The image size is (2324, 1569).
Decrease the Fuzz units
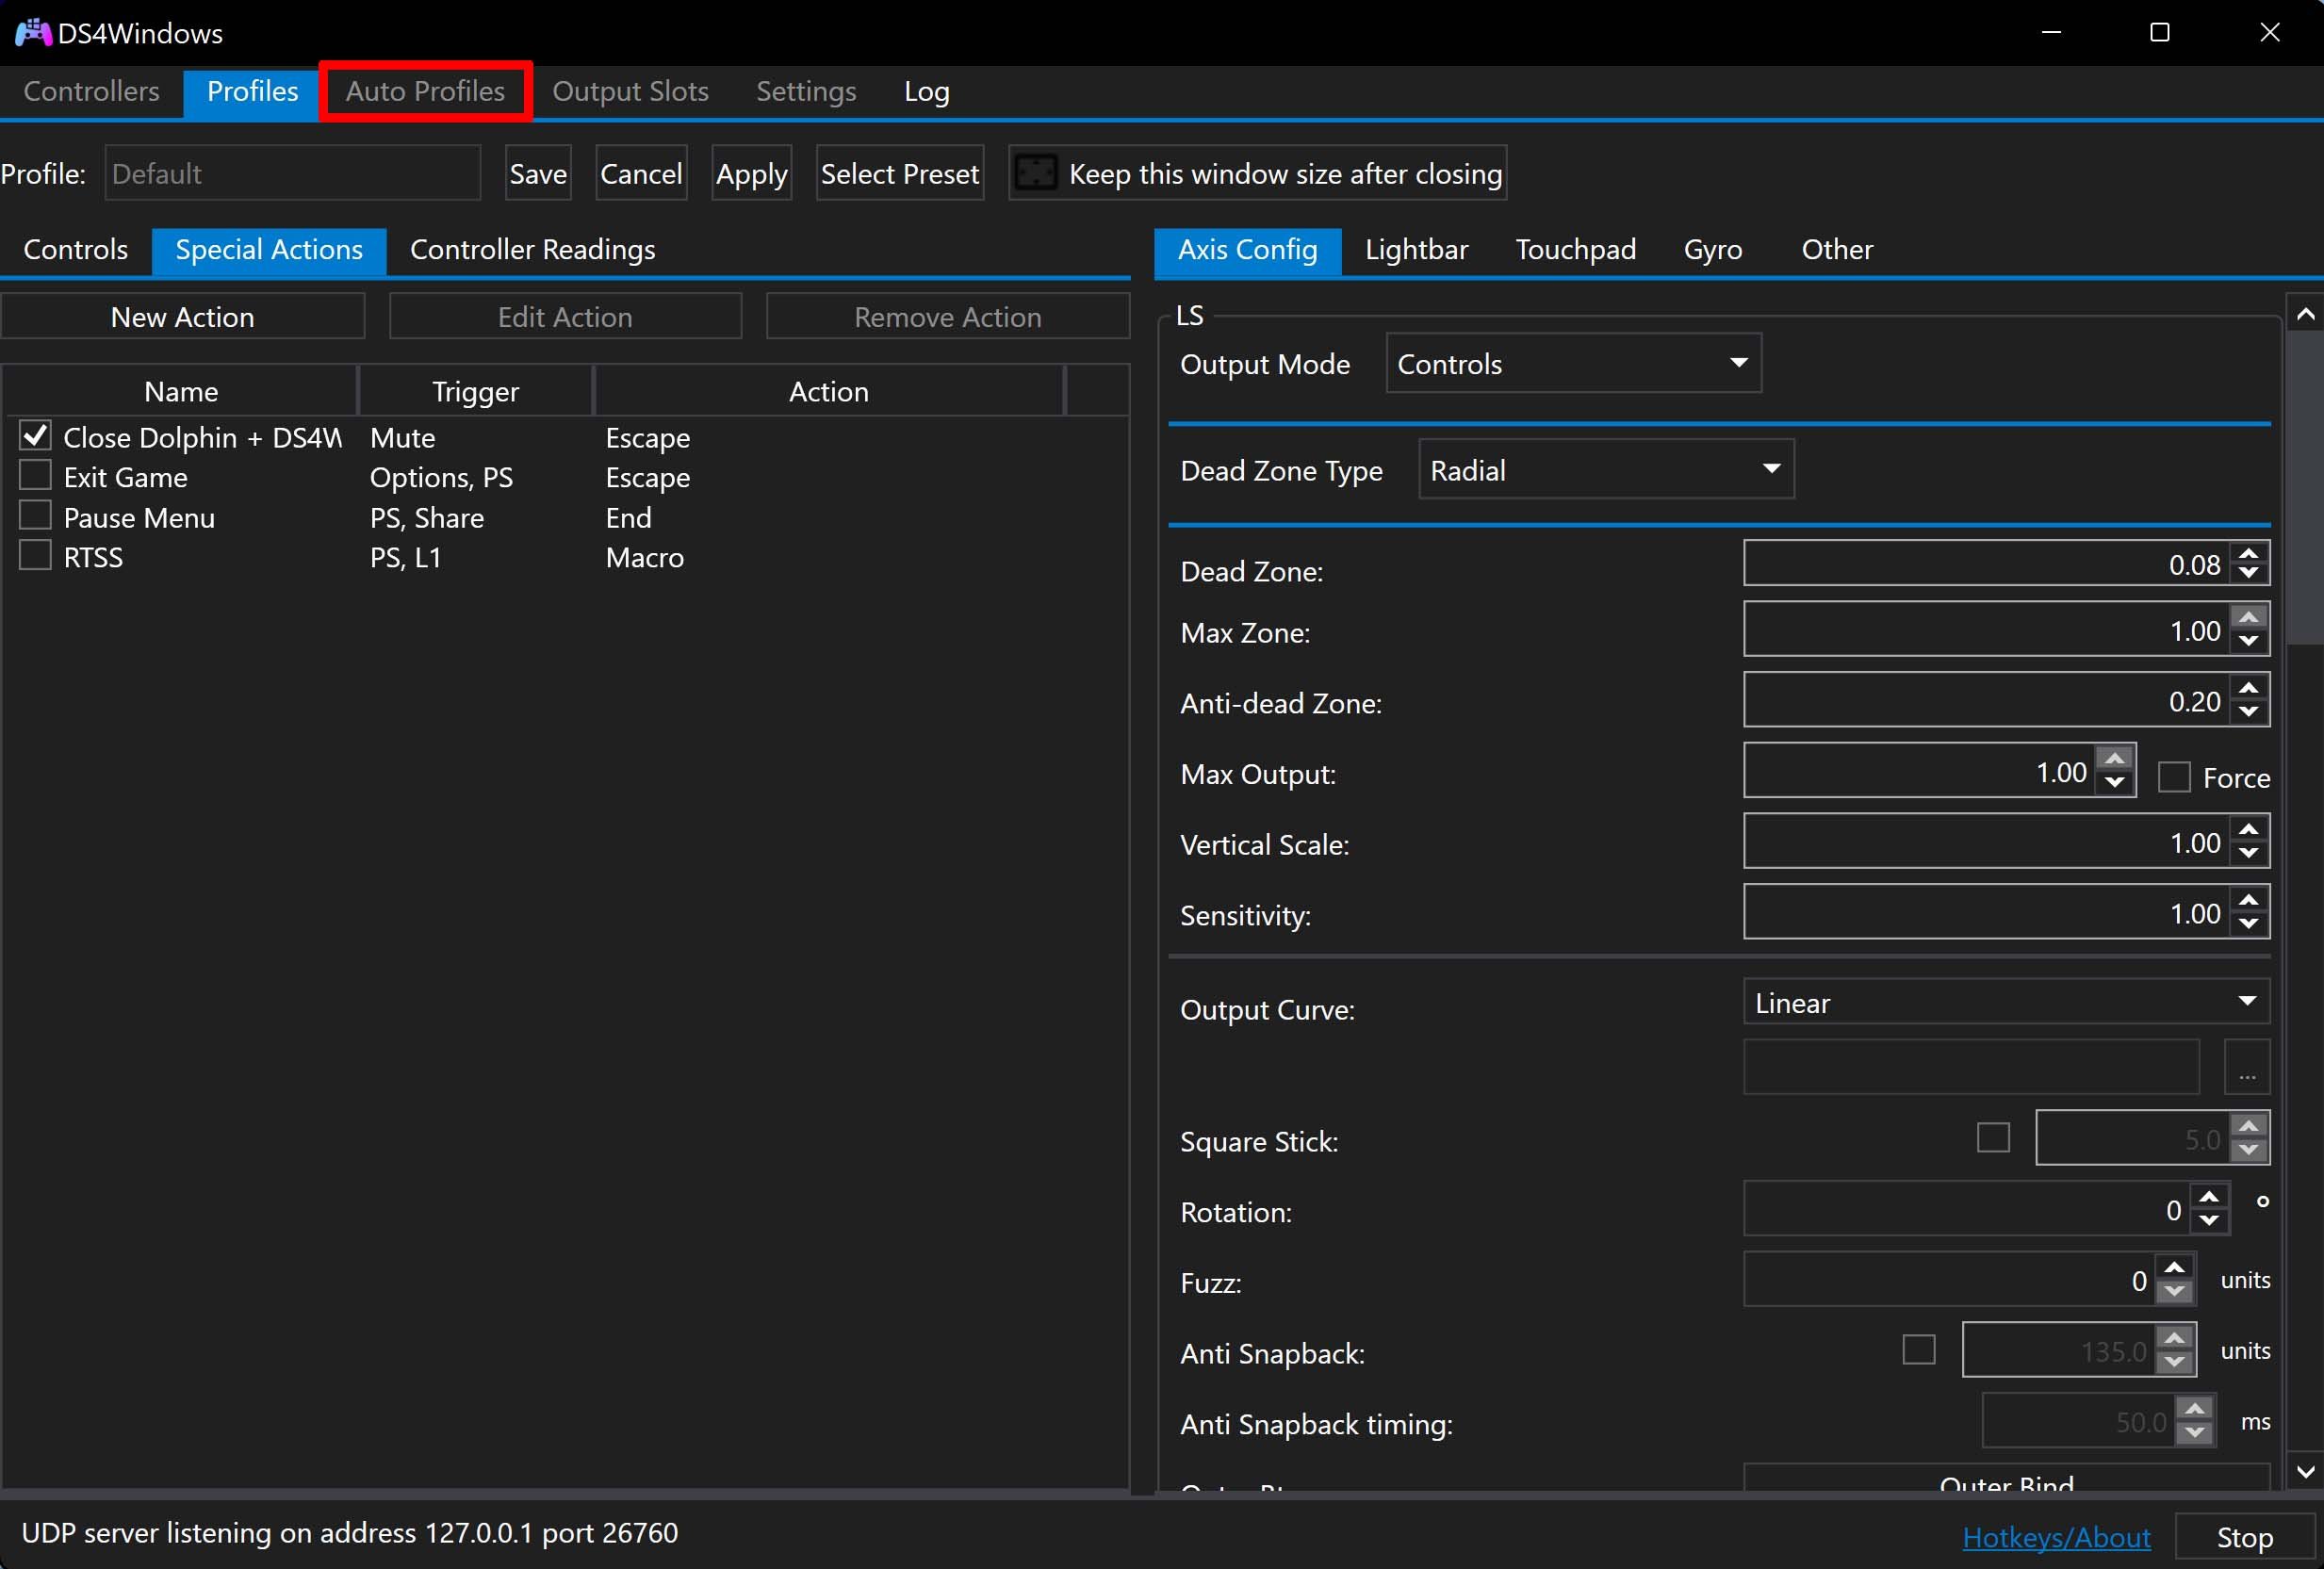2174,1291
